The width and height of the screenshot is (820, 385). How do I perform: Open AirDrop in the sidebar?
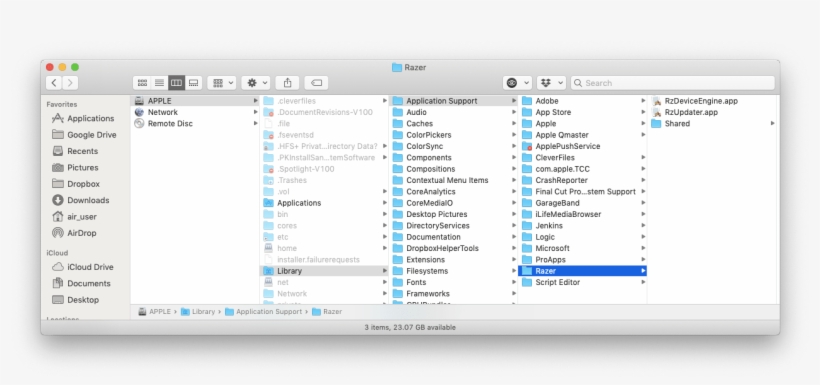pyautogui.click(x=74, y=233)
